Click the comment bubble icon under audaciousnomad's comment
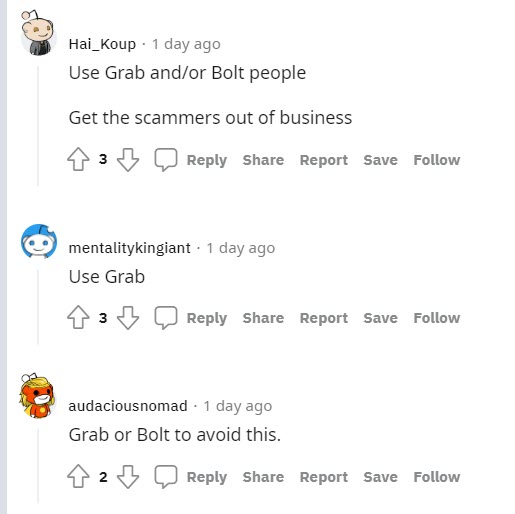515x514 pixels. 166,476
